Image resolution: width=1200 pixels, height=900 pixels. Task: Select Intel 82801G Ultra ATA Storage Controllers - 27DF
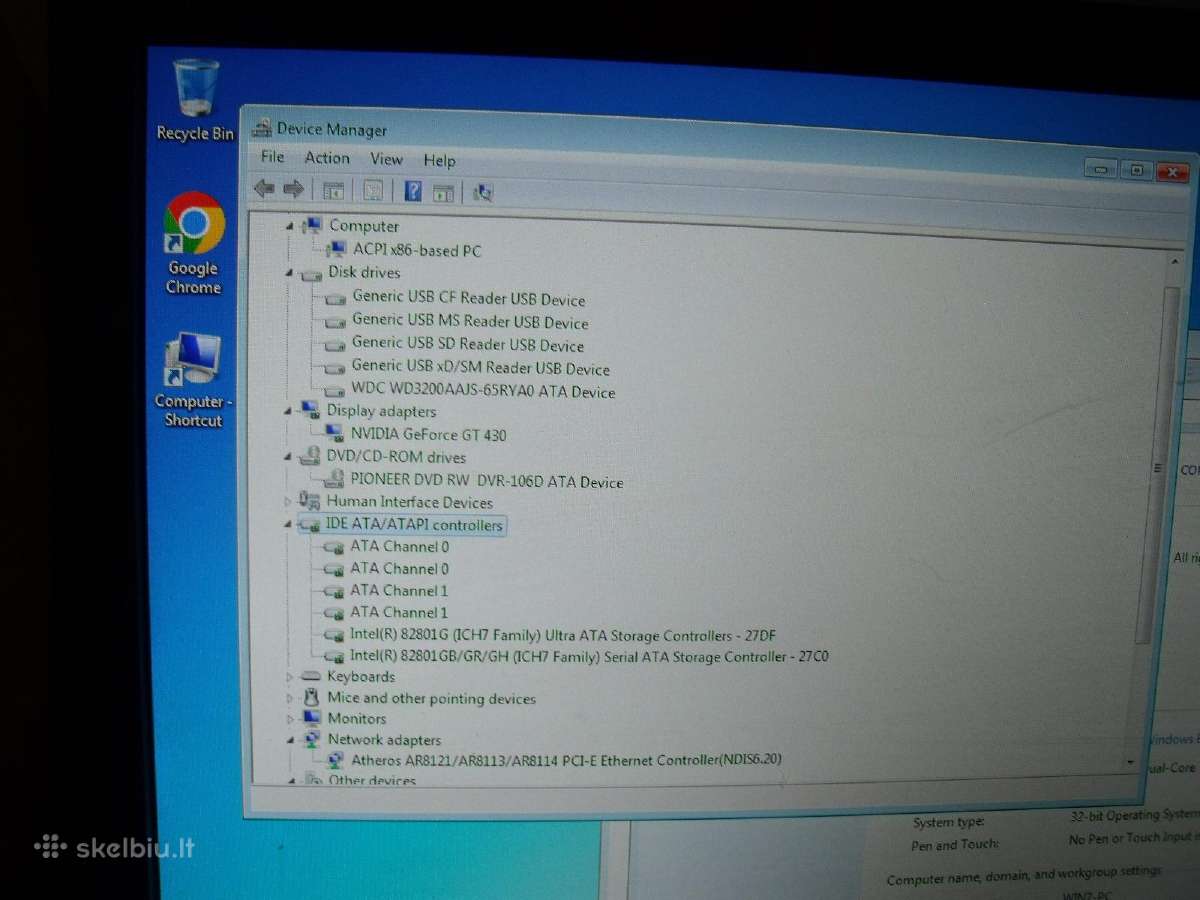(563, 635)
